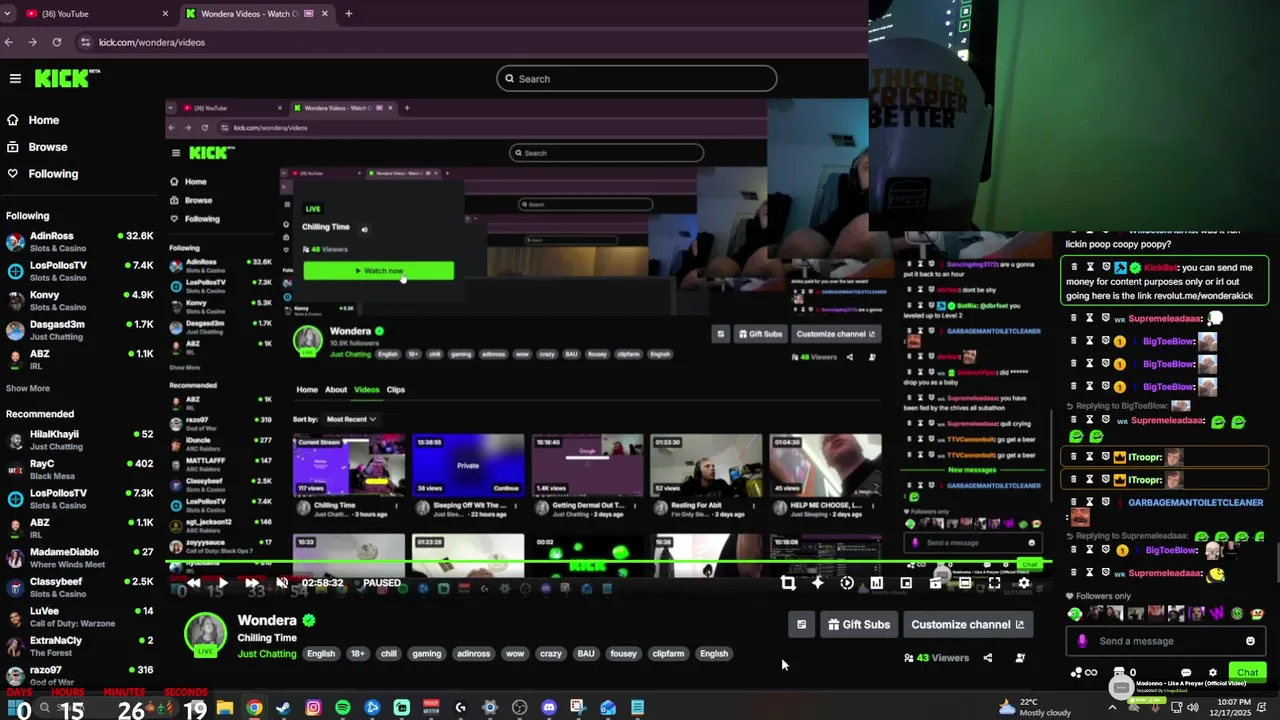The height and width of the screenshot is (720, 1280).
Task: Open the Konvy channel in Following
Action: (79, 300)
